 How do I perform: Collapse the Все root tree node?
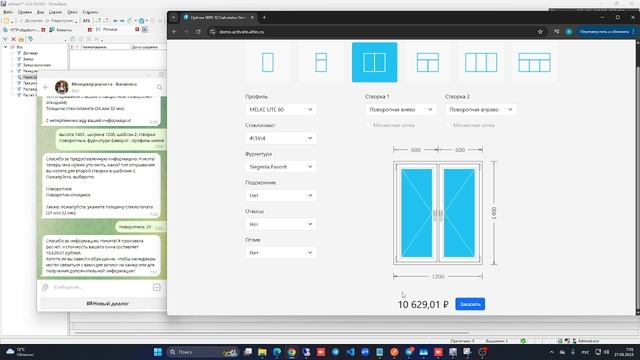pyautogui.click(x=6, y=47)
